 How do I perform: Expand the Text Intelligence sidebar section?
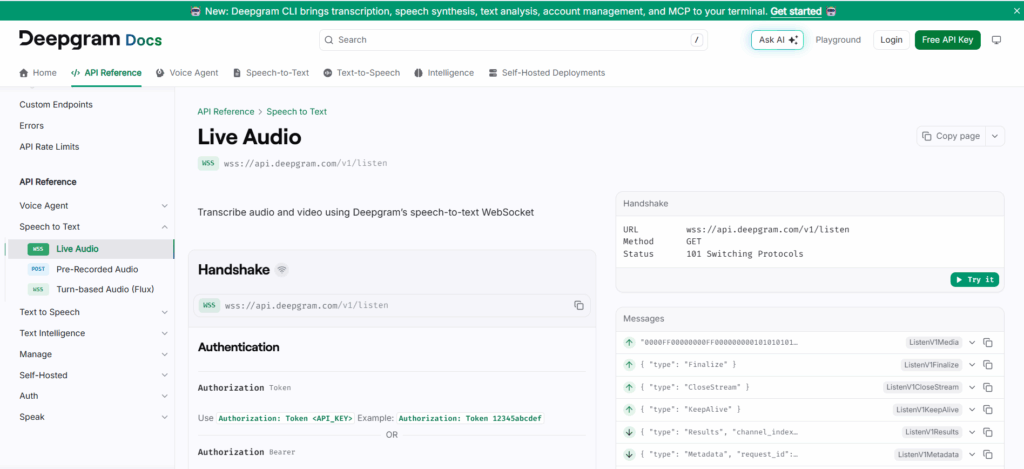click(165, 333)
